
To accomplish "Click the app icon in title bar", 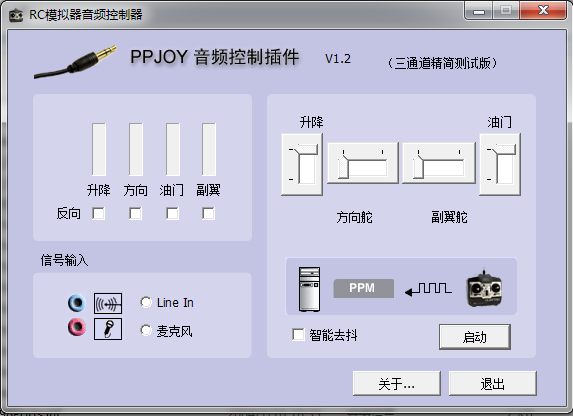I will click(x=16, y=15).
